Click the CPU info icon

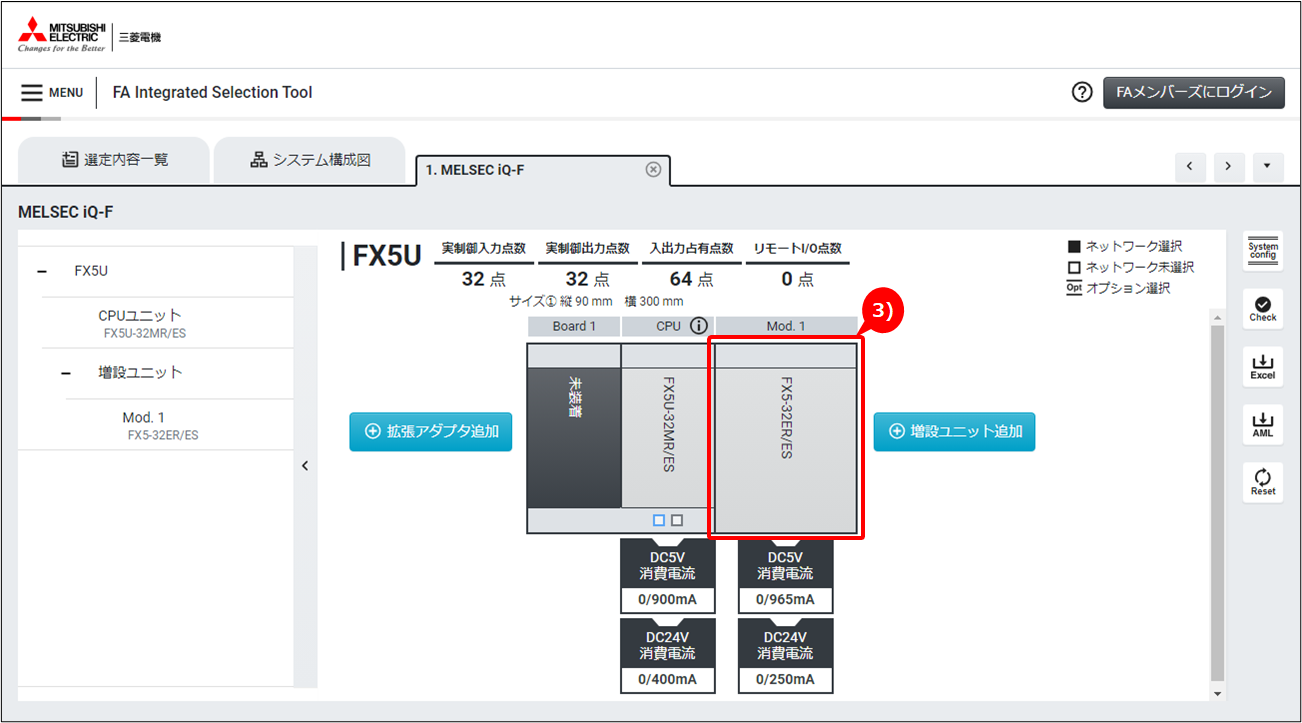(699, 326)
